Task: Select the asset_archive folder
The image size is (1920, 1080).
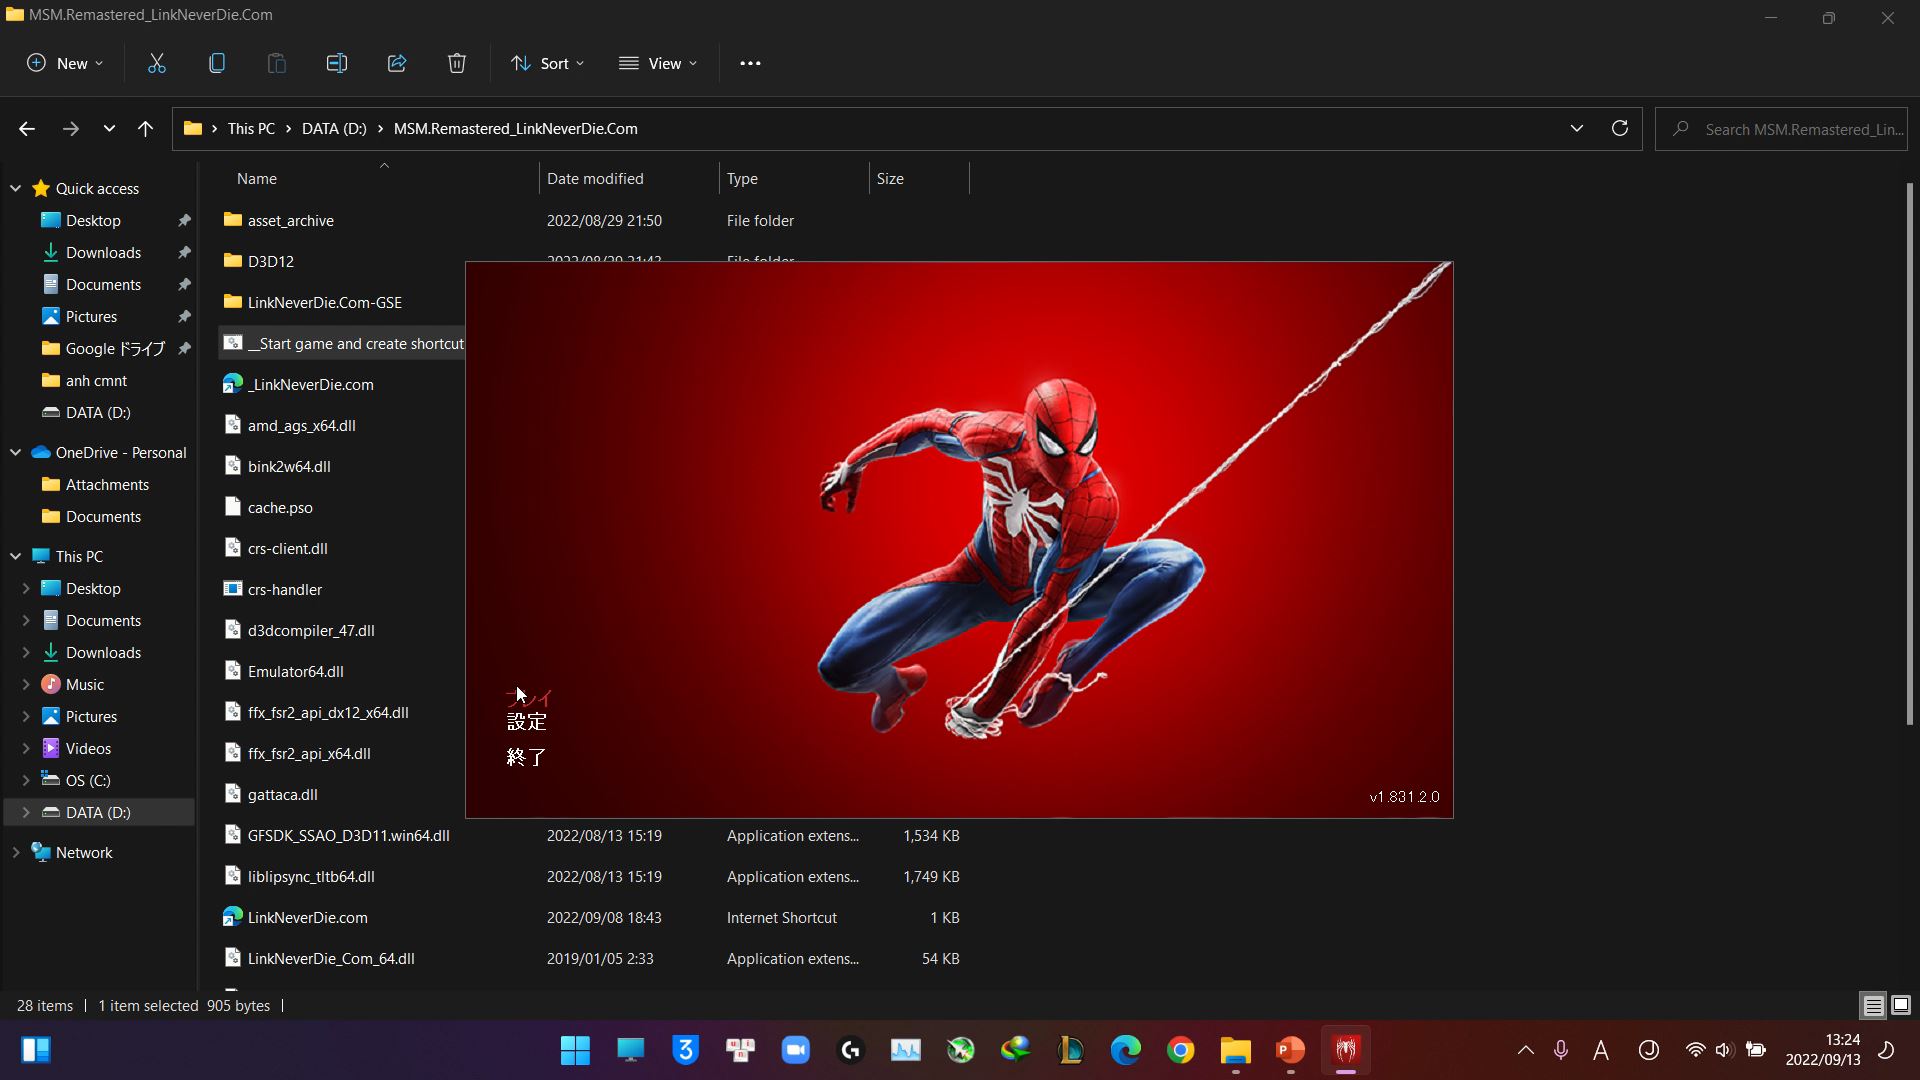Action: (x=290, y=220)
